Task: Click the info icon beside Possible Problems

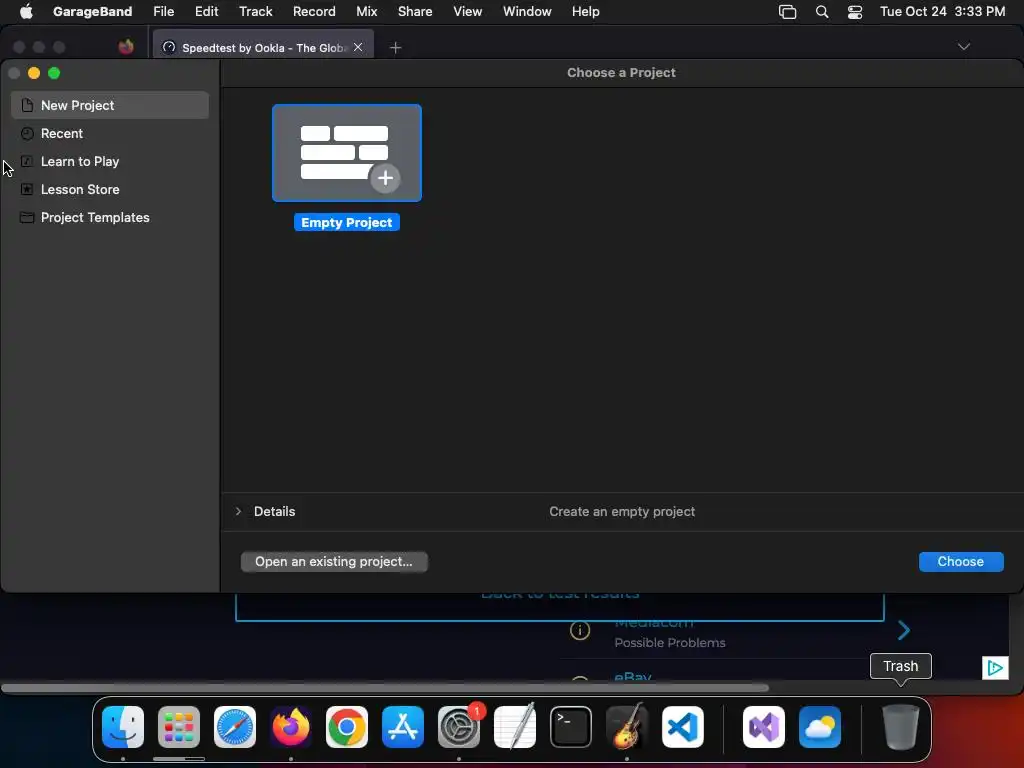Action: [x=580, y=630]
